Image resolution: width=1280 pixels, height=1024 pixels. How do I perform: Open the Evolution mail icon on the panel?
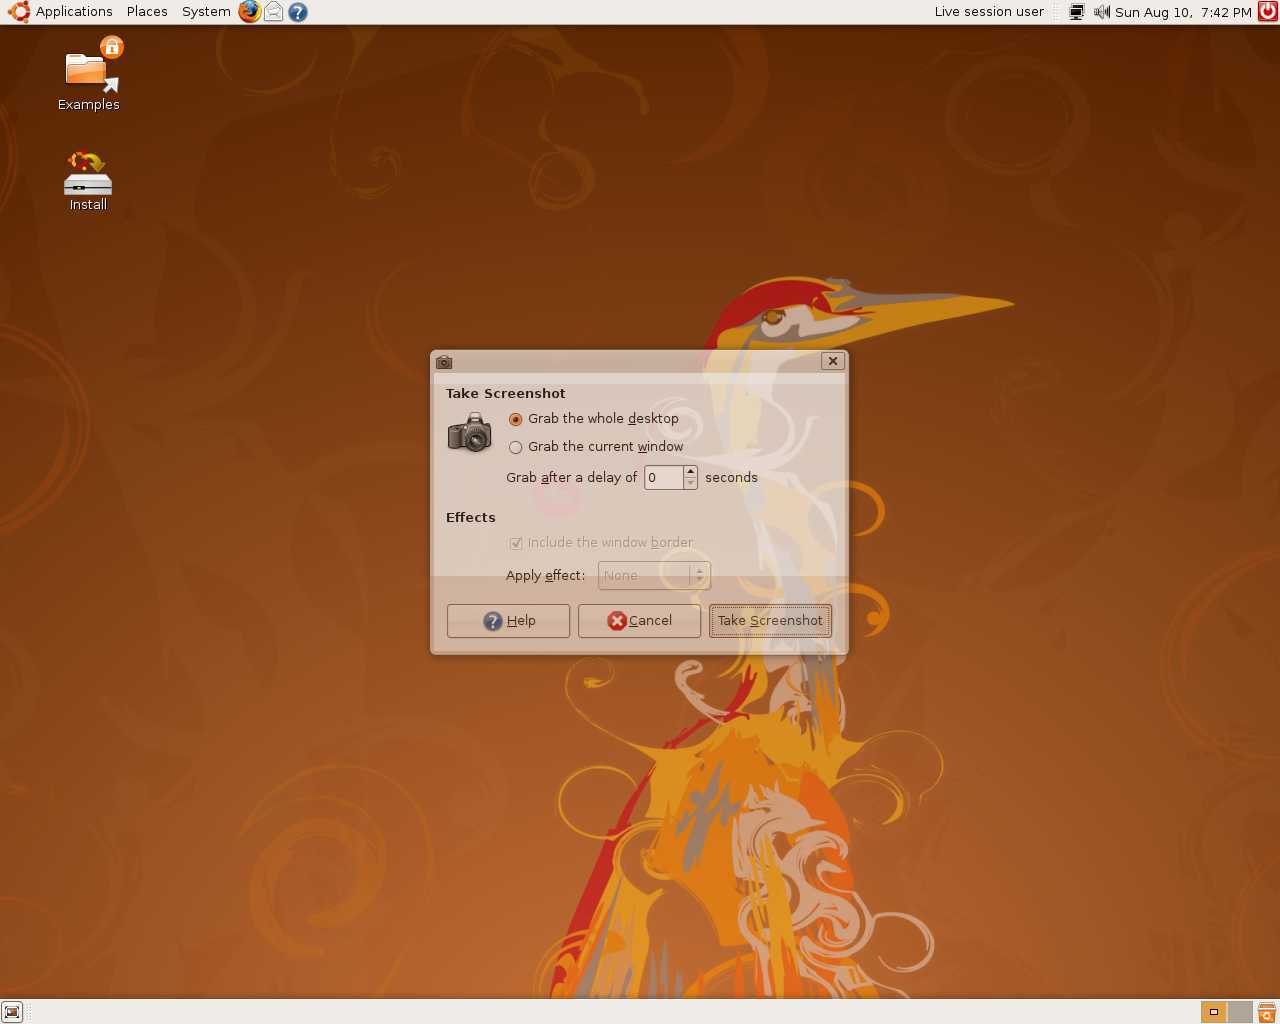point(273,11)
